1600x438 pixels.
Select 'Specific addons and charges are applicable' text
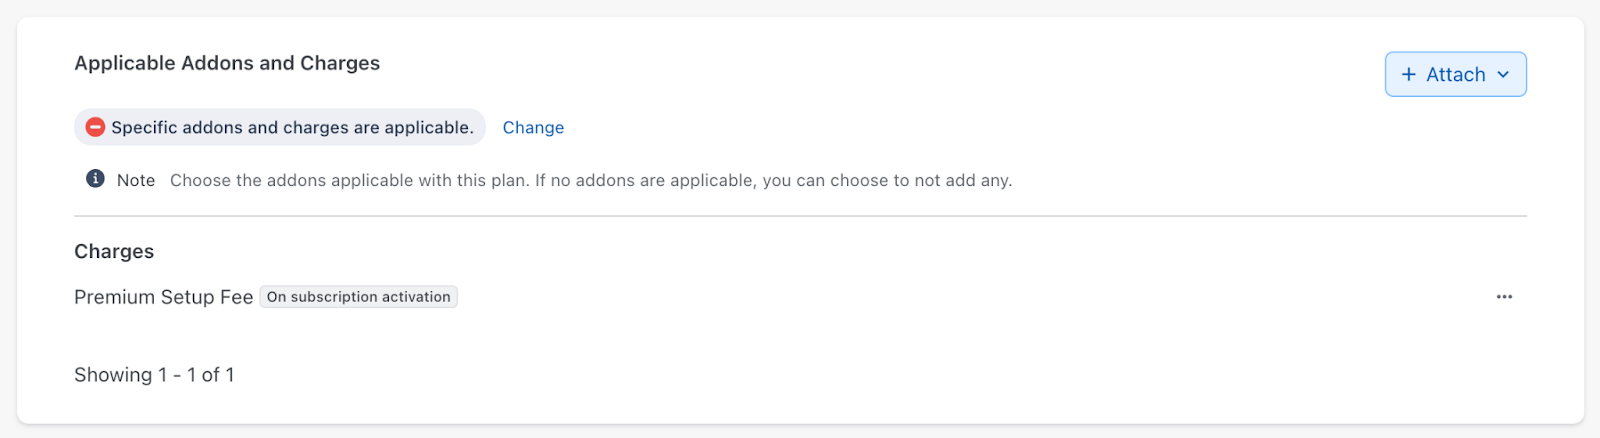pyautogui.click(x=292, y=128)
